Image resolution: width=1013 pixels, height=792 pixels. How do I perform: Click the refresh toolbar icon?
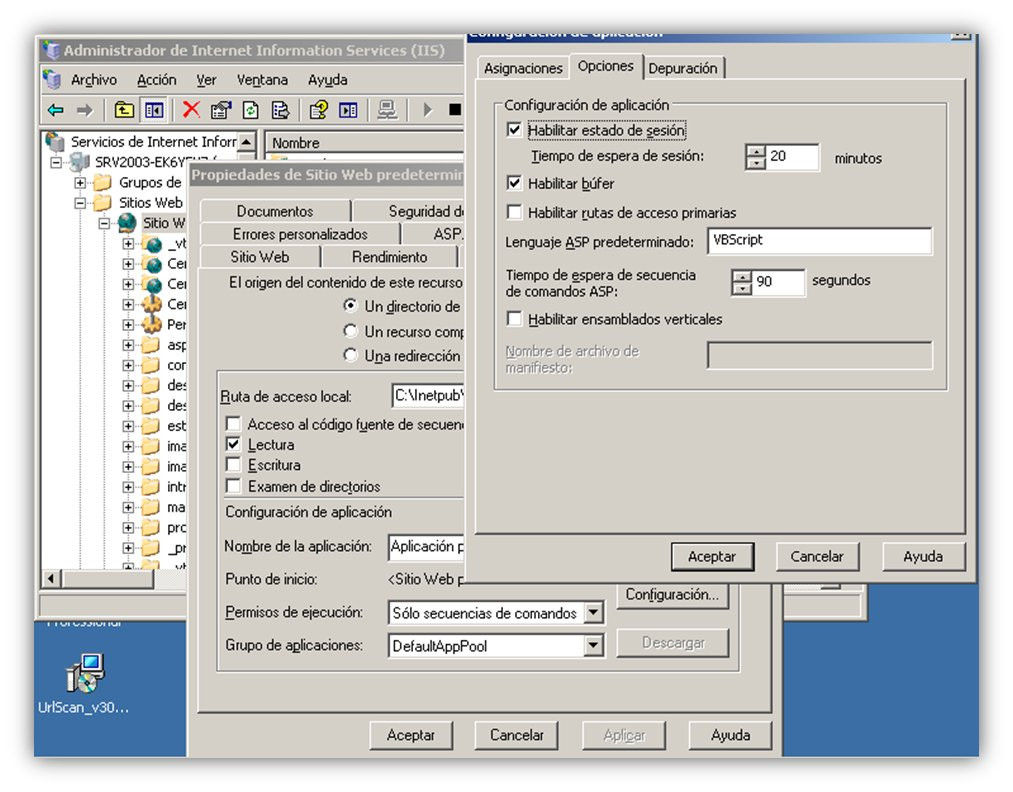[251, 110]
